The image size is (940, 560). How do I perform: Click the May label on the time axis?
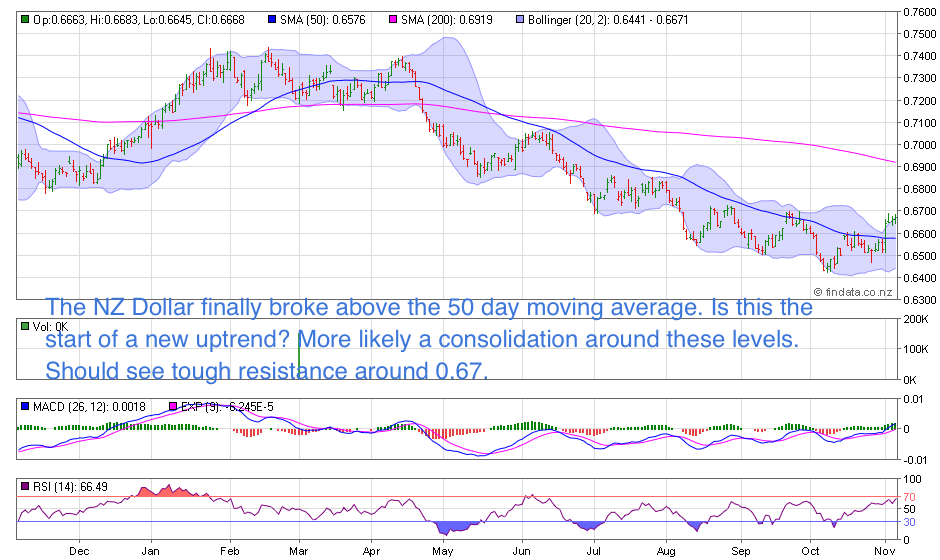pyautogui.click(x=442, y=550)
